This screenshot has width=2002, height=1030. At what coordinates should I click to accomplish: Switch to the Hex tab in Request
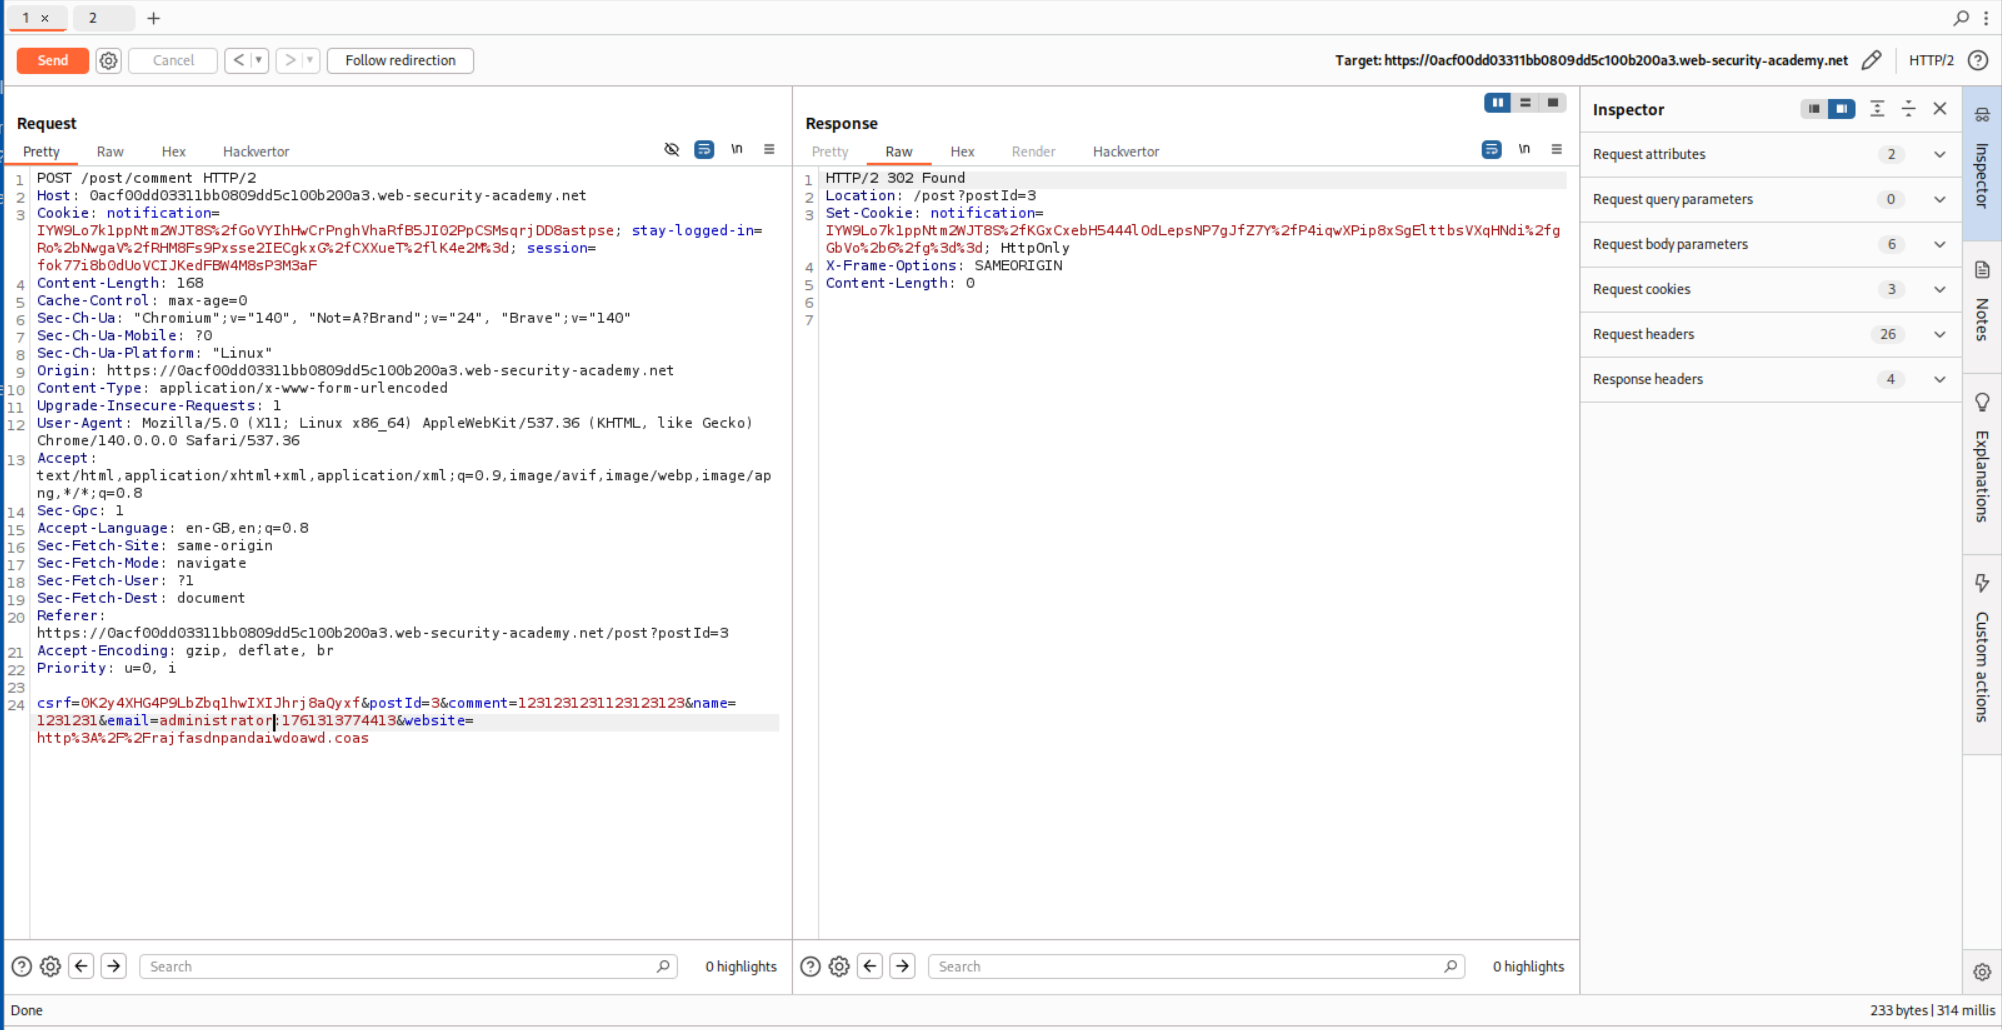coord(173,152)
